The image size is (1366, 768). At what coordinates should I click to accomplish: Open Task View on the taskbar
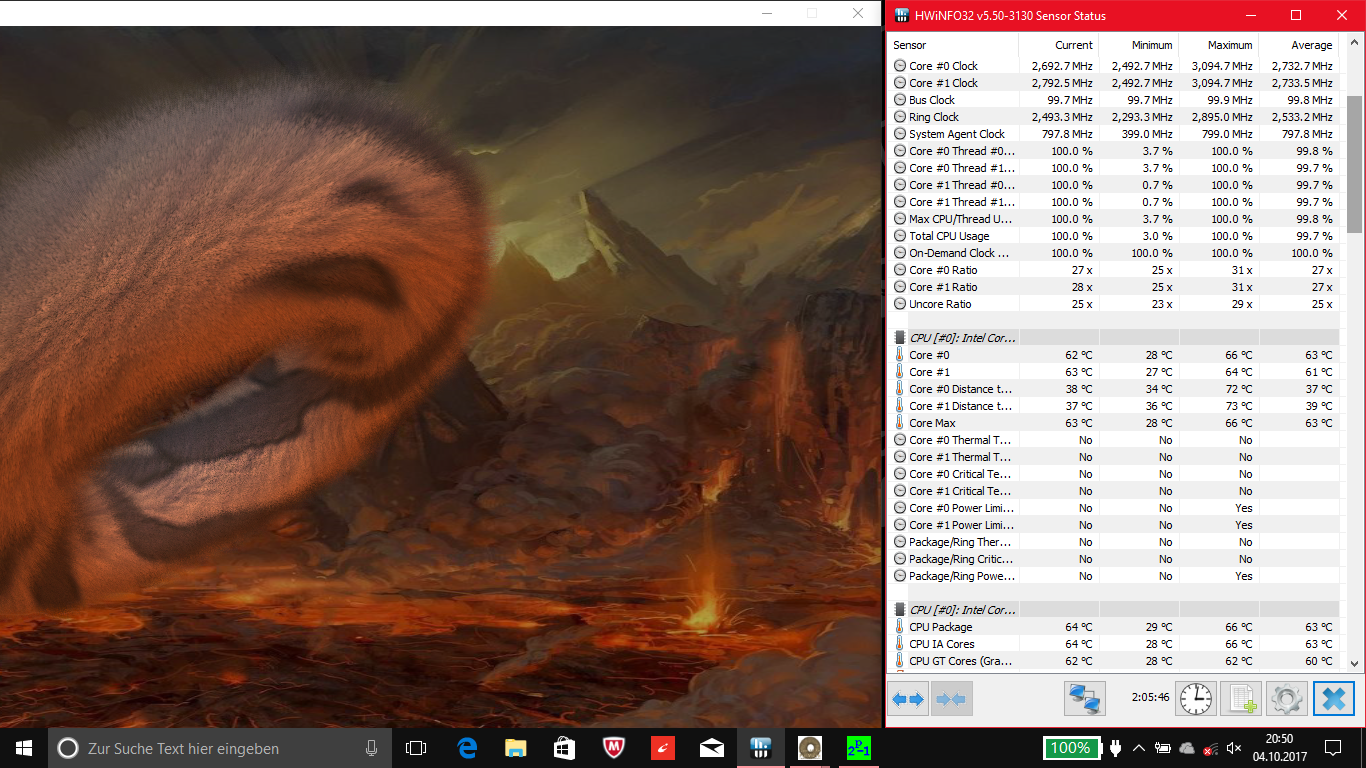tap(416, 748)
